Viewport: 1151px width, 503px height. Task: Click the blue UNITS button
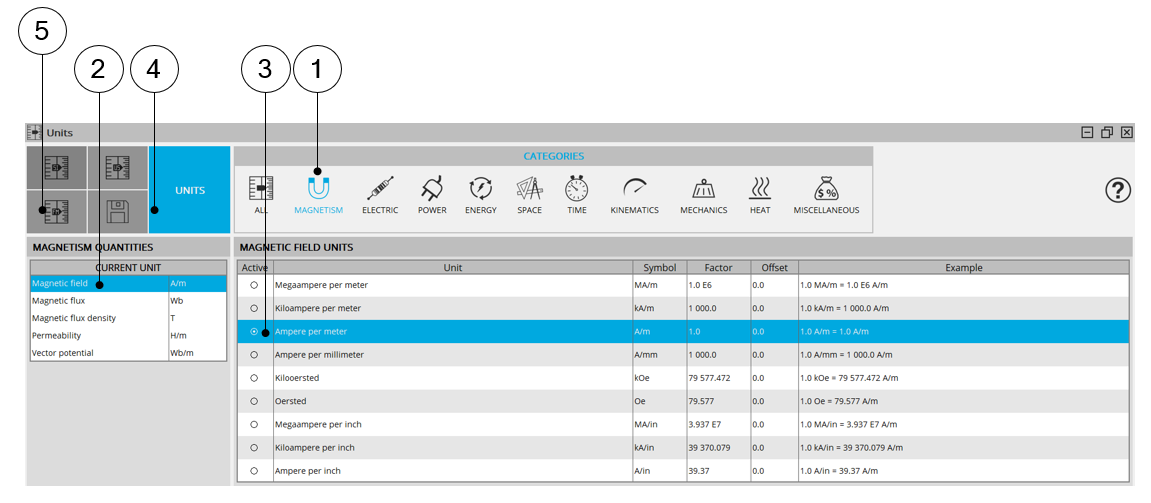click(189, 190)
